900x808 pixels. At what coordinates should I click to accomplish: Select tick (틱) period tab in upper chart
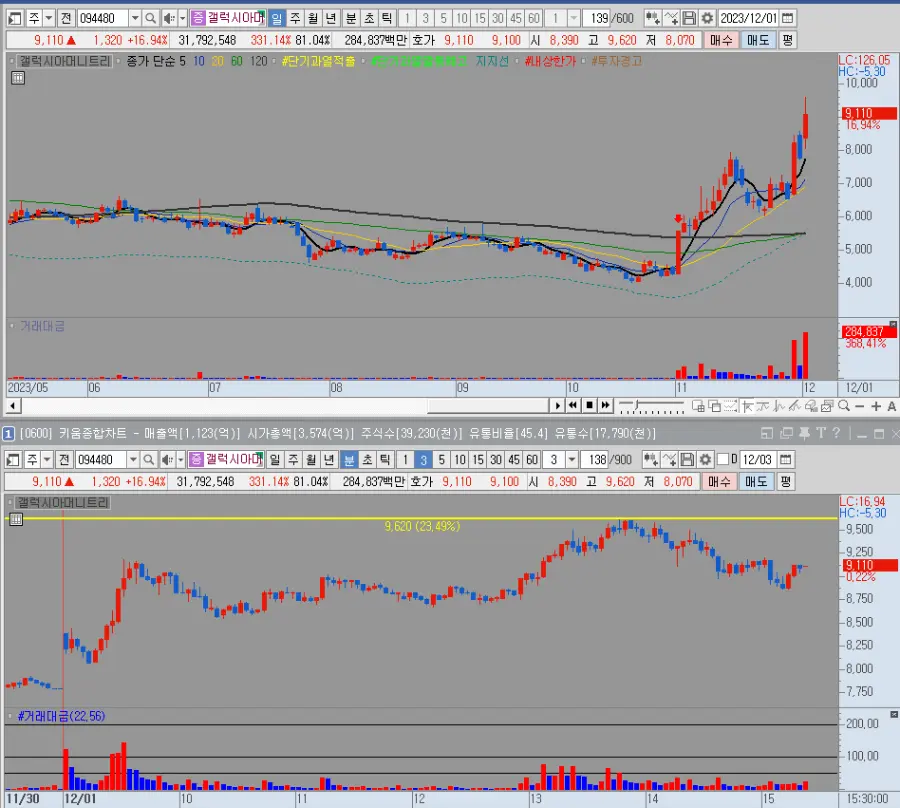pos(387,18)
